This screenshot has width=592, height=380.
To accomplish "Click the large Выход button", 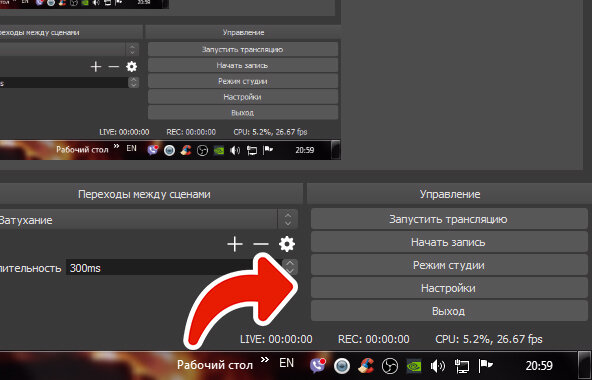I will pyautogui.click(x=449, y=311).
